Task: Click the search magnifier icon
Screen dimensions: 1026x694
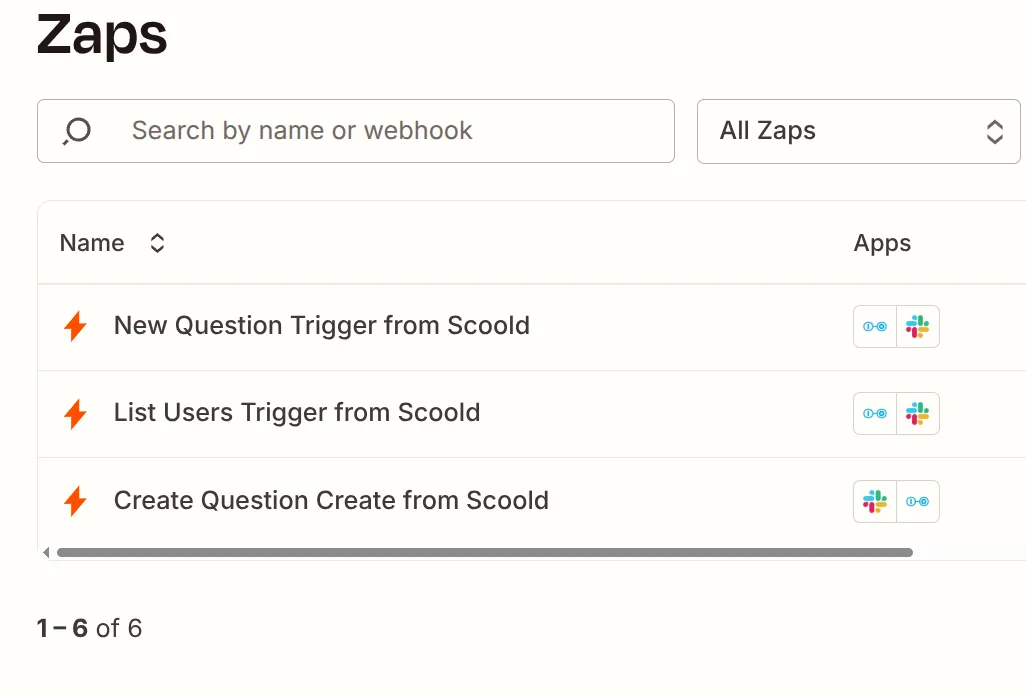Action: (x=75, y=131)
